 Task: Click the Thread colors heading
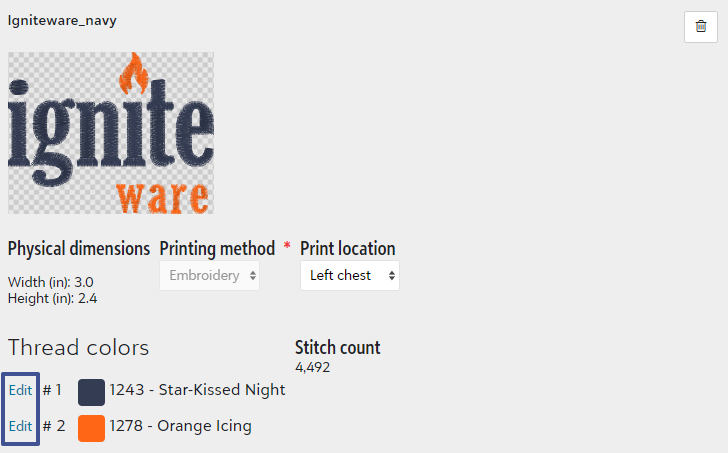pyautogui.click(x=78, y=348)
